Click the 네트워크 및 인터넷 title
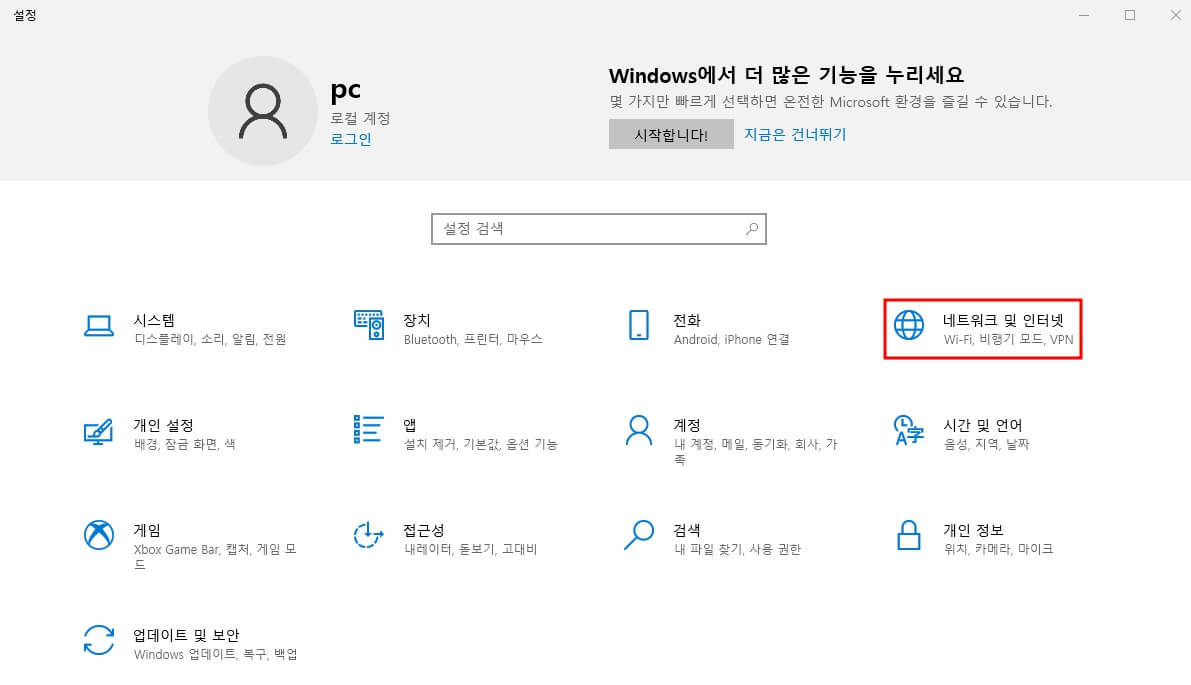Viewport: 1191px width, 685px height. coord(1003,320)
